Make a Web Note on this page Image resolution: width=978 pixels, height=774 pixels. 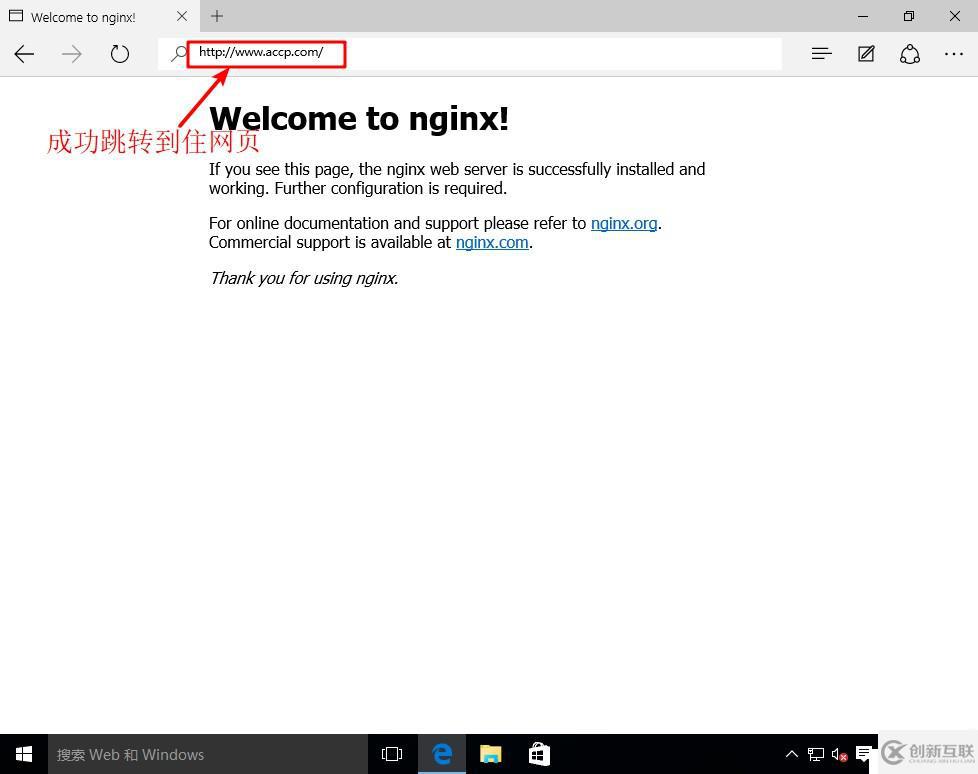[866, 54]
